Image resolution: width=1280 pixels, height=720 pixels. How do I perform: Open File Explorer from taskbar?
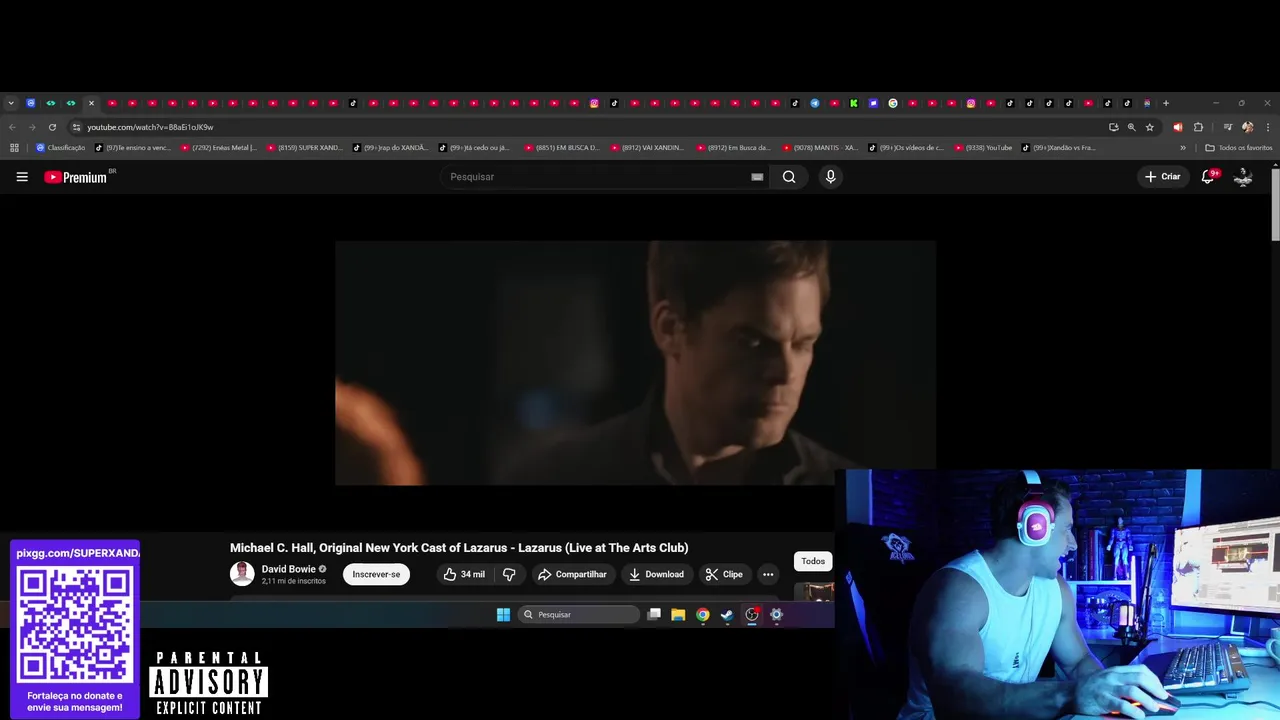tap(678, 614)
